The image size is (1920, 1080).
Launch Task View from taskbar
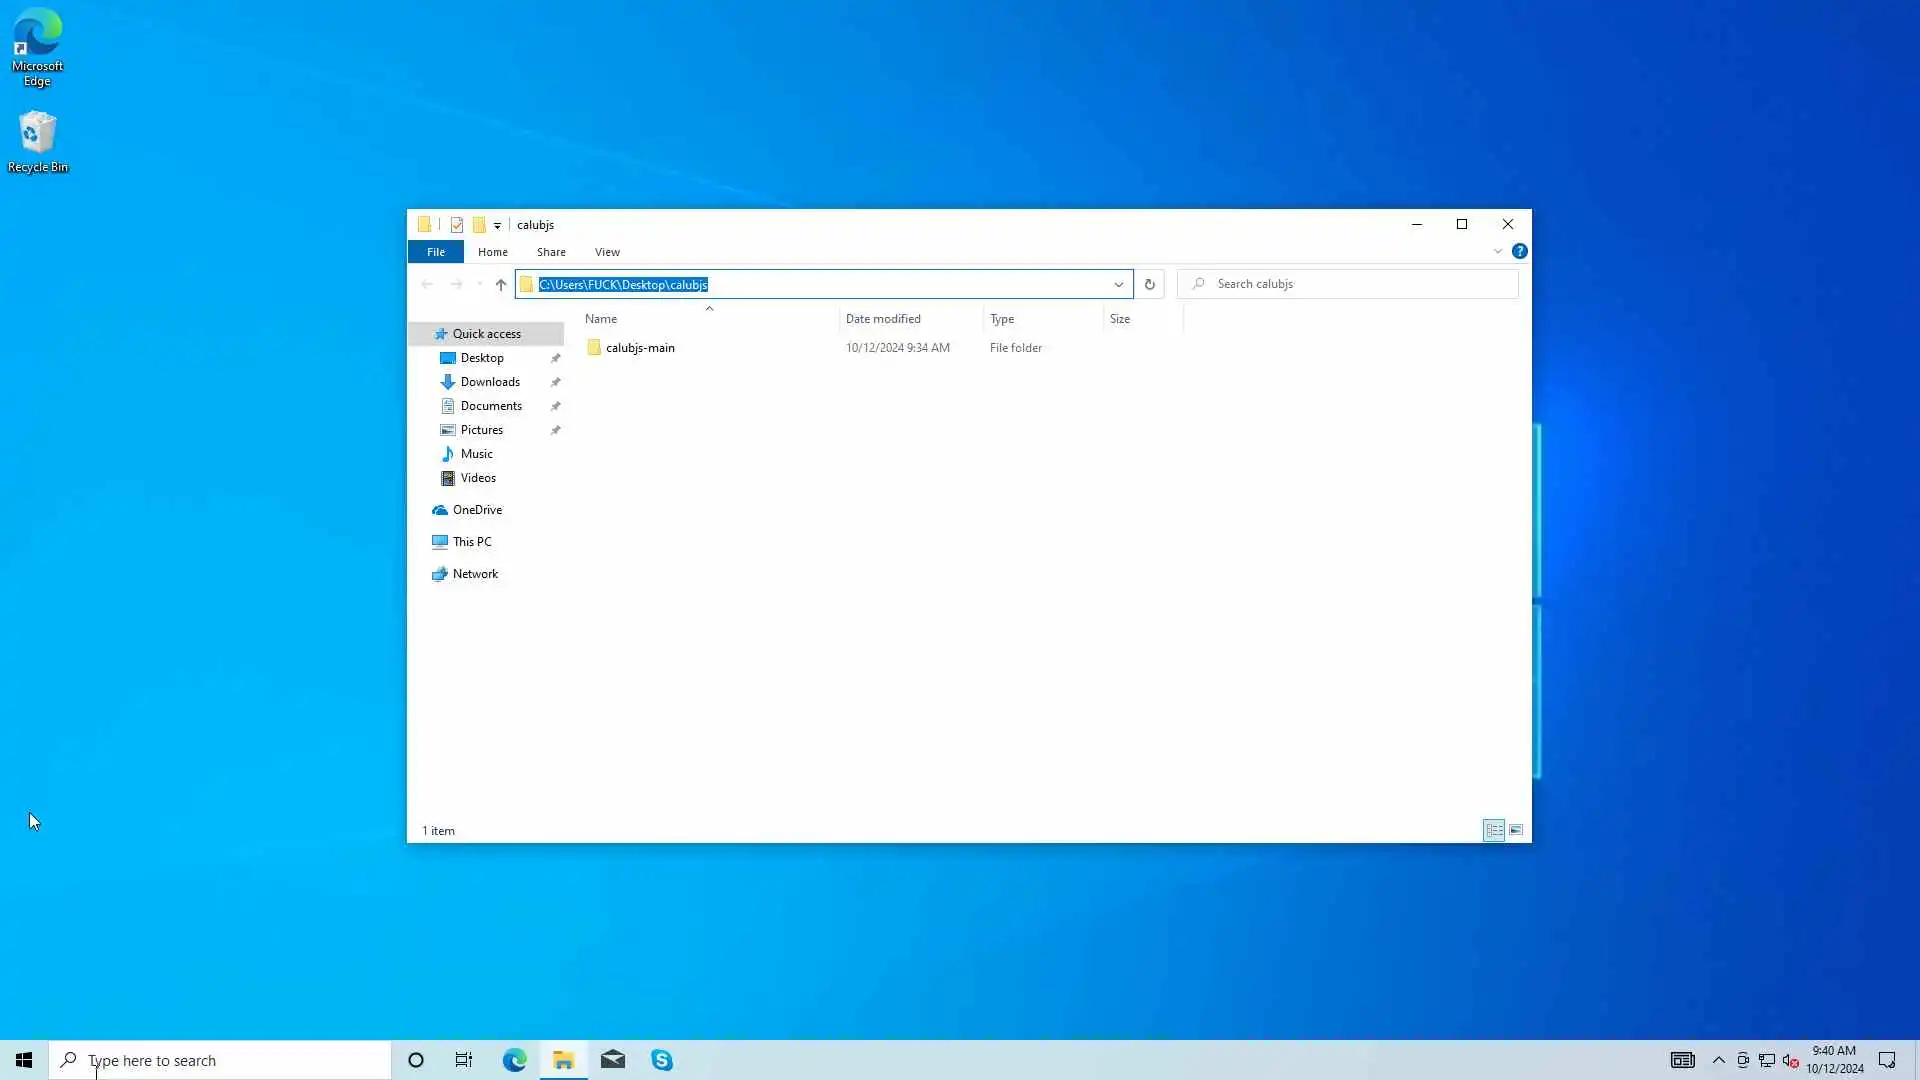click(464, 1061)
